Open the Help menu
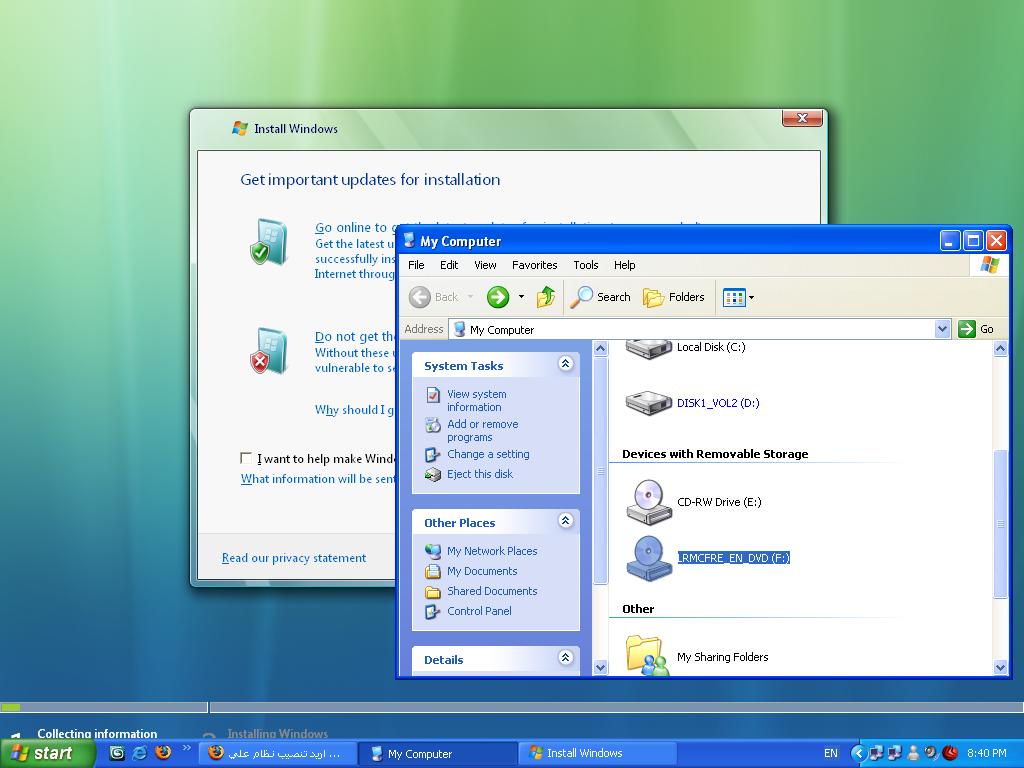This screenshot has width=1024, height=768. pyautogui.click(x=624, y=265)
